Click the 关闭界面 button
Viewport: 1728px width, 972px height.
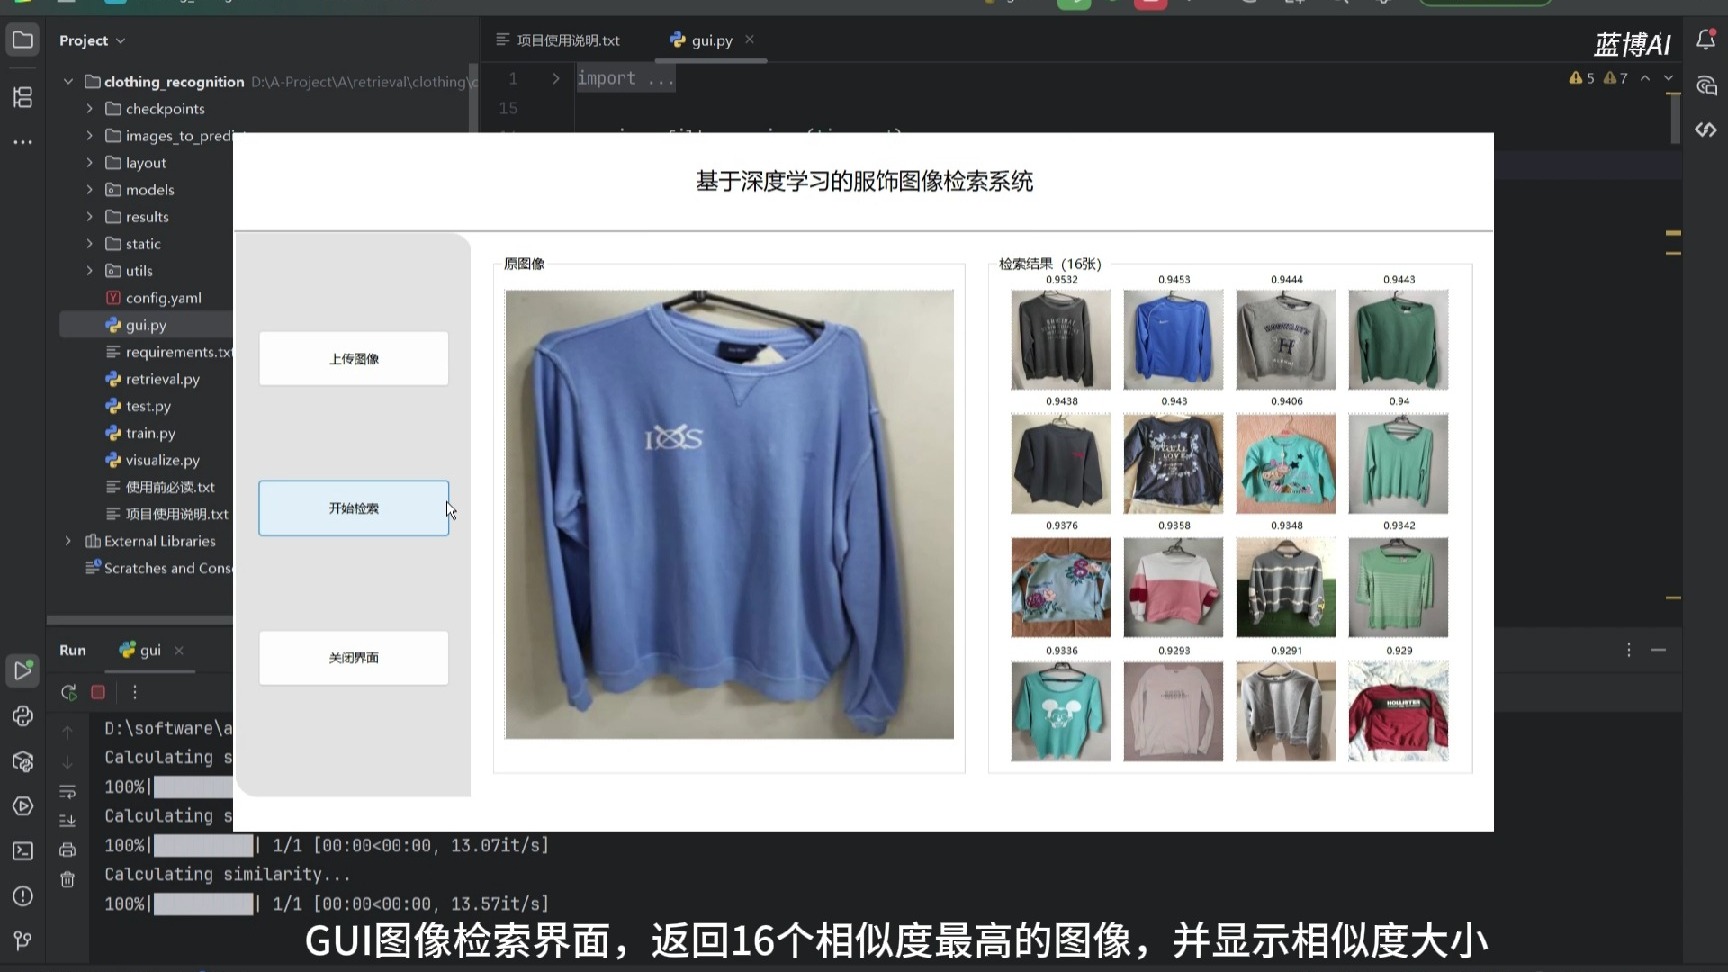(354, 657)
